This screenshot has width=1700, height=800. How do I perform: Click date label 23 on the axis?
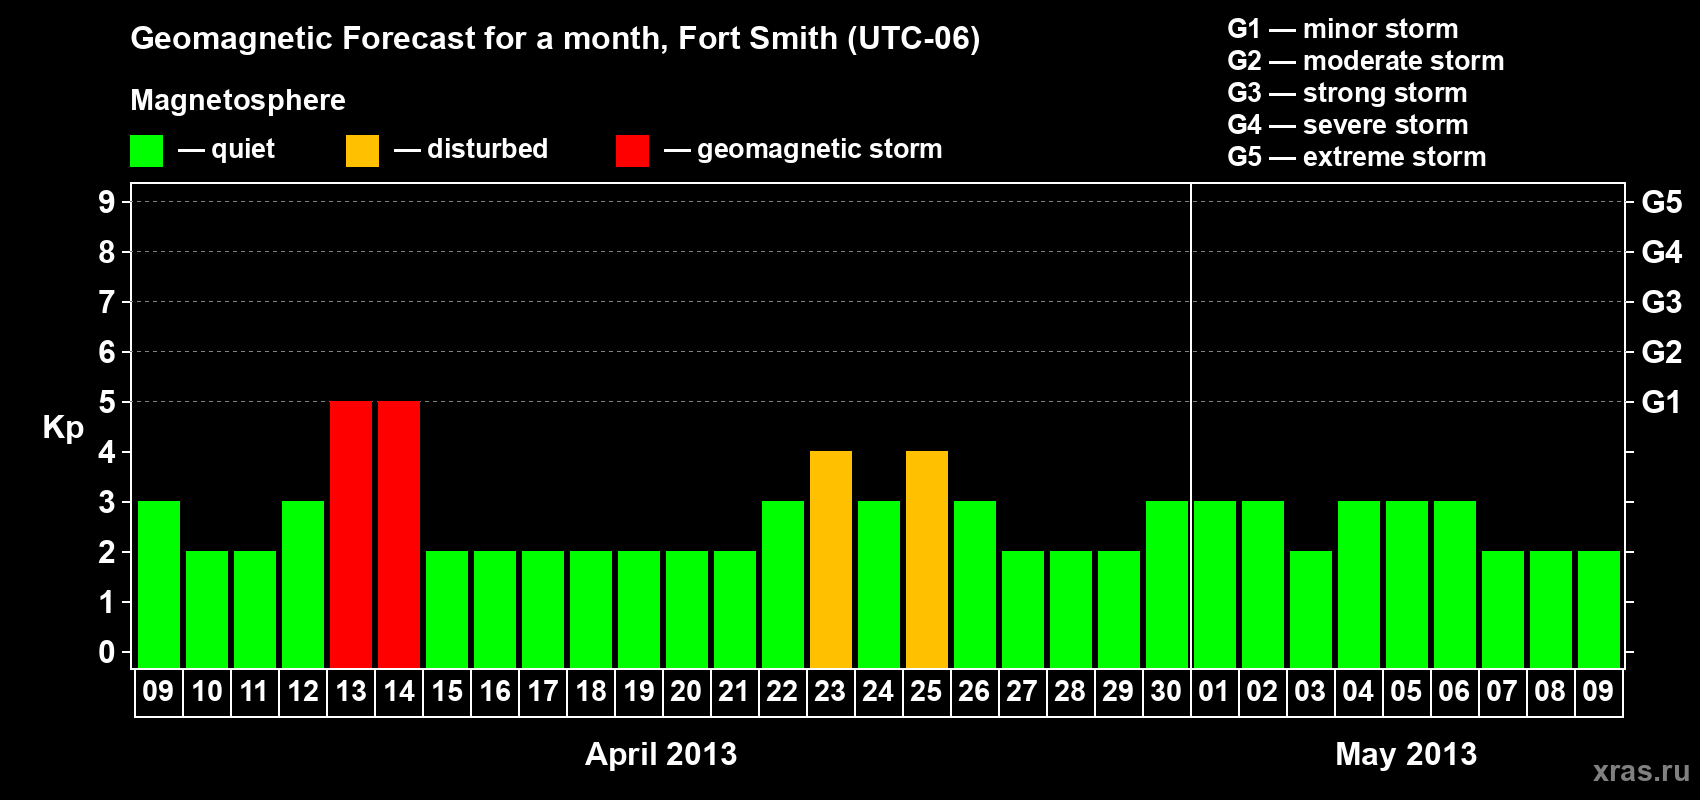830,691
